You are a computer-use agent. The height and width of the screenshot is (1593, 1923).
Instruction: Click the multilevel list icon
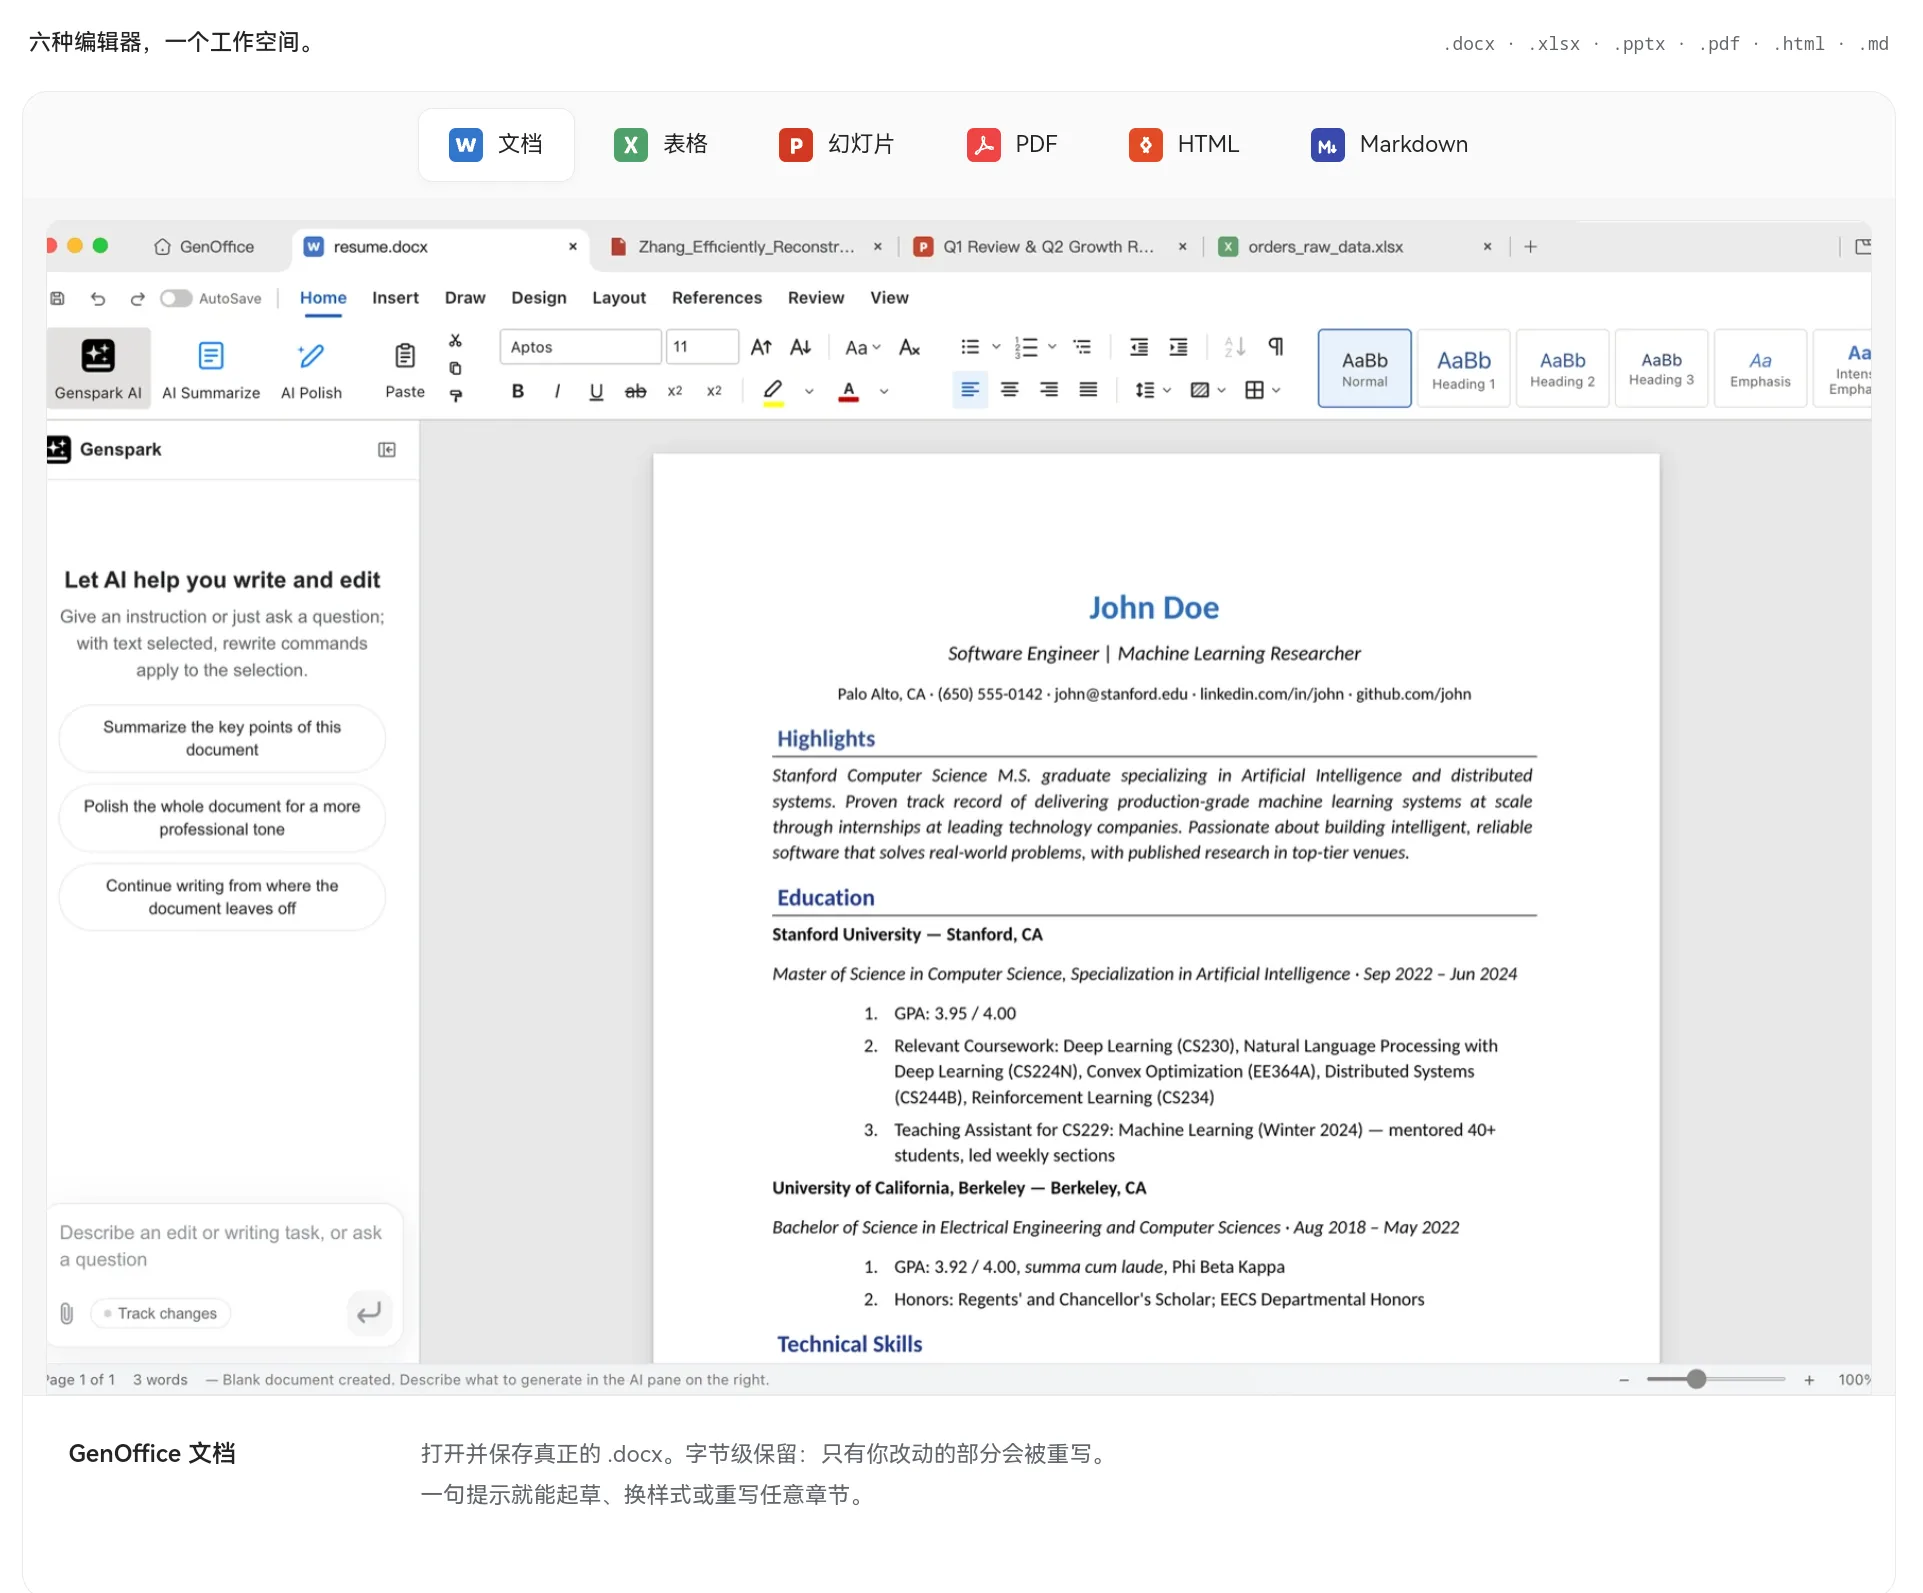1082,347
